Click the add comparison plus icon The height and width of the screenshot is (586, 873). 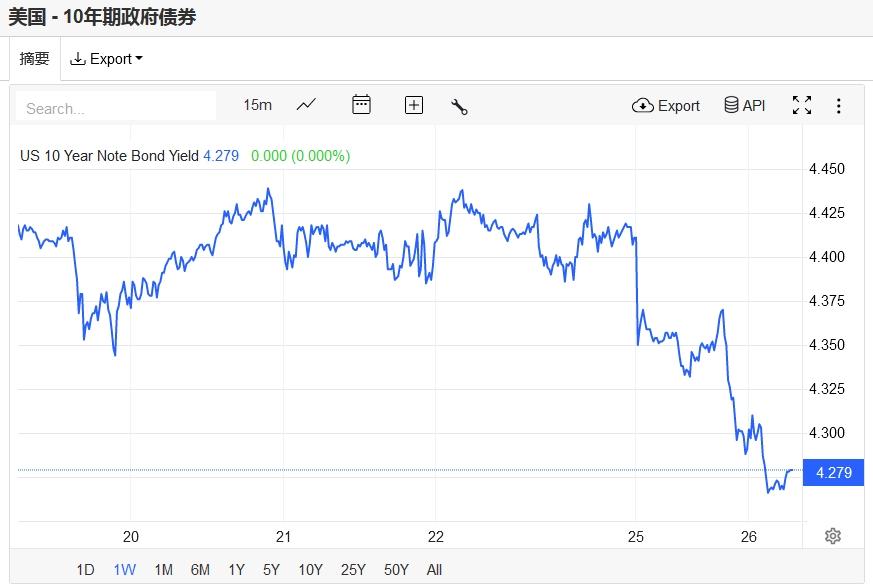pyautogui.click(x=414, y=105)
